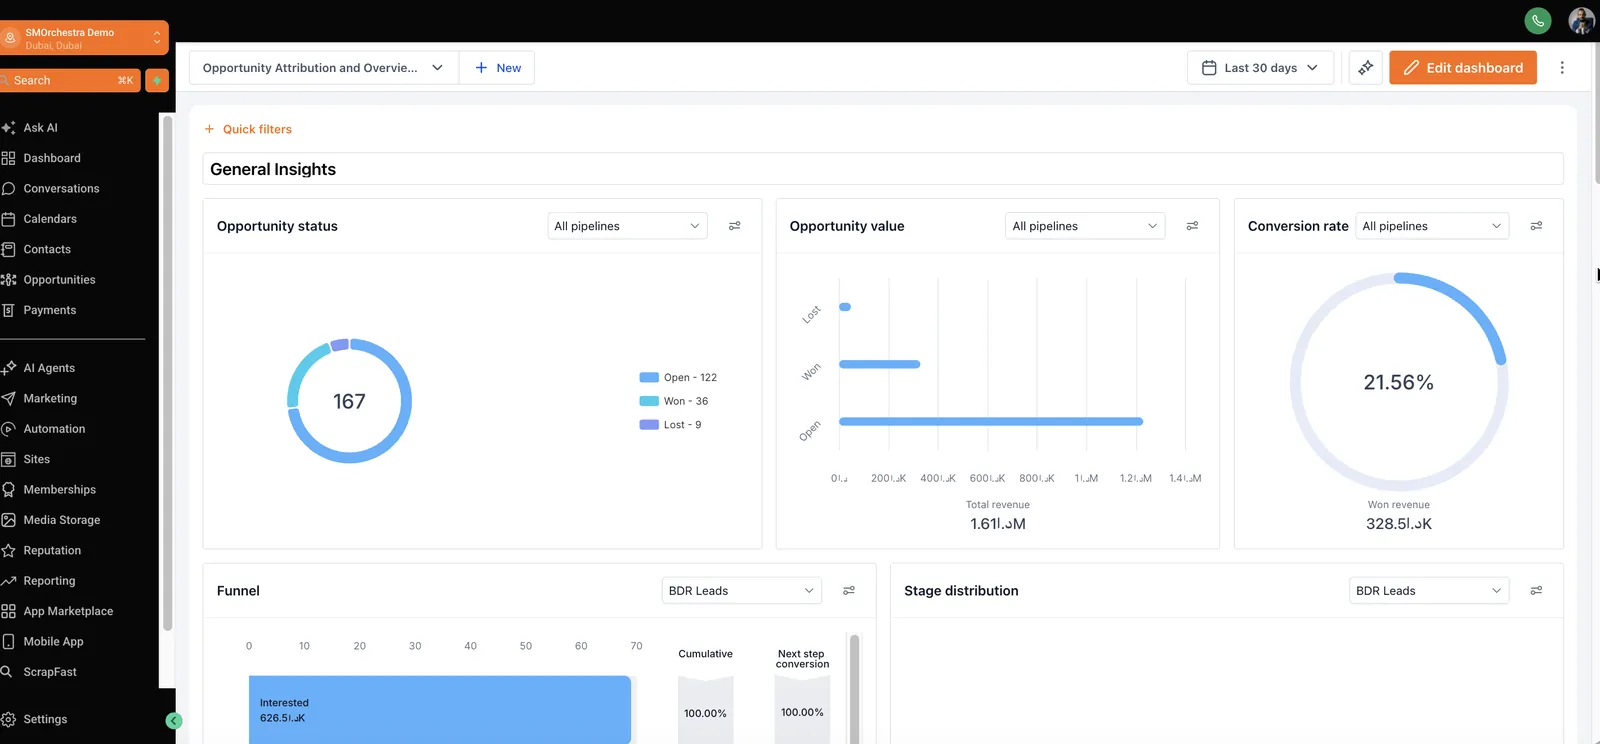
Task: Open Funnel widget filter settings icon
Action: [849, 591]
